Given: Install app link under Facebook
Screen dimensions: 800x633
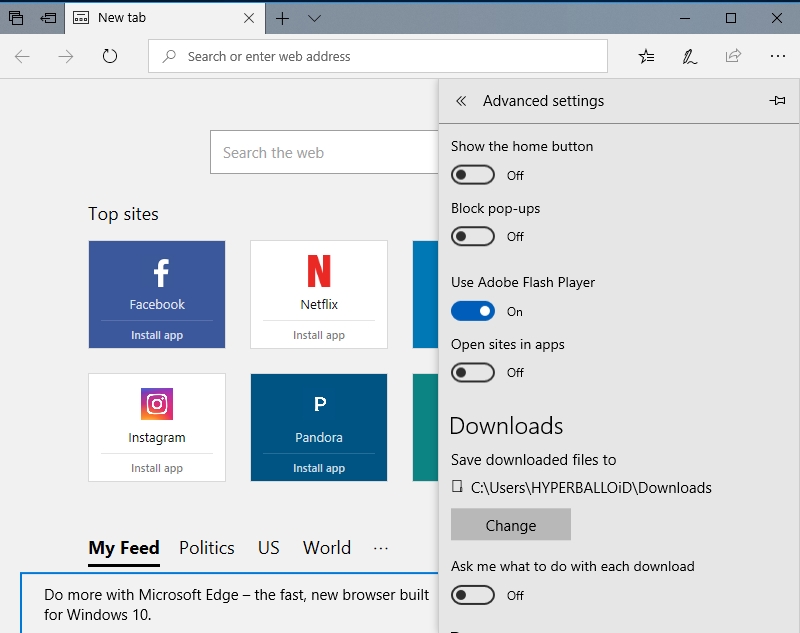Looking at the screenshot, I should tap(157, 335).
